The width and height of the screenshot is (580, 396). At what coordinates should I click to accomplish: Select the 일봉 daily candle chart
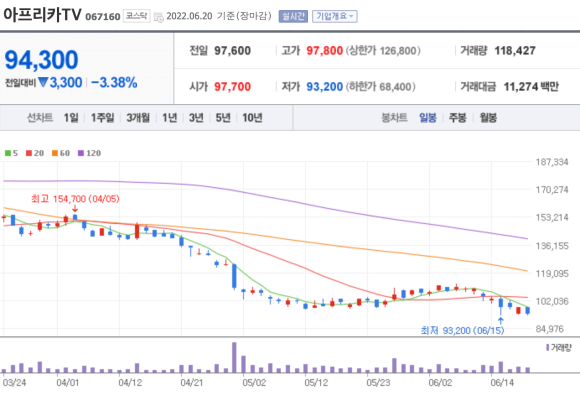coord(428,118)
